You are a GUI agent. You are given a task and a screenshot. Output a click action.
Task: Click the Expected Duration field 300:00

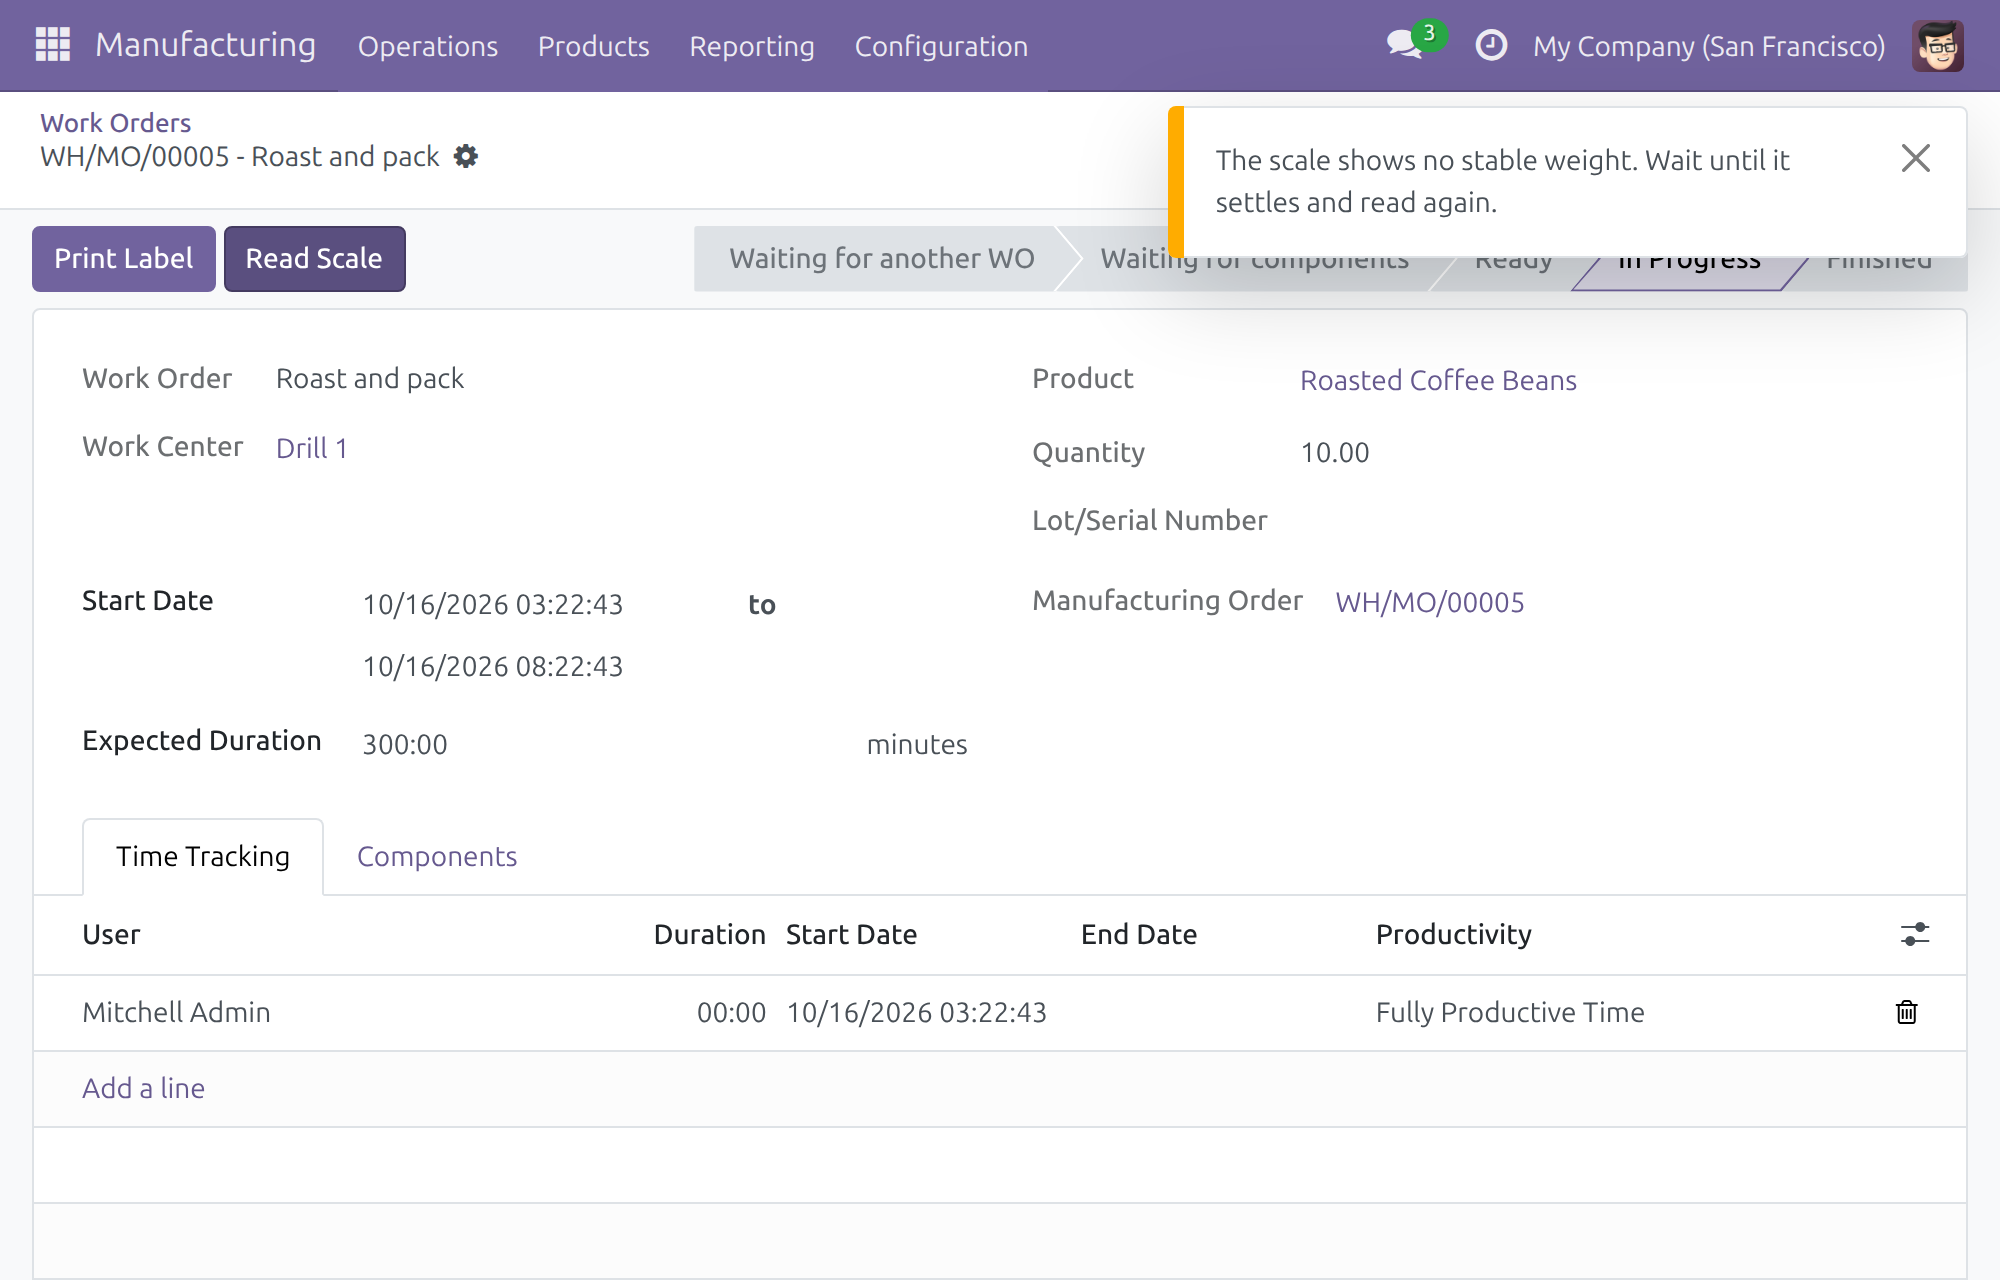600,745
